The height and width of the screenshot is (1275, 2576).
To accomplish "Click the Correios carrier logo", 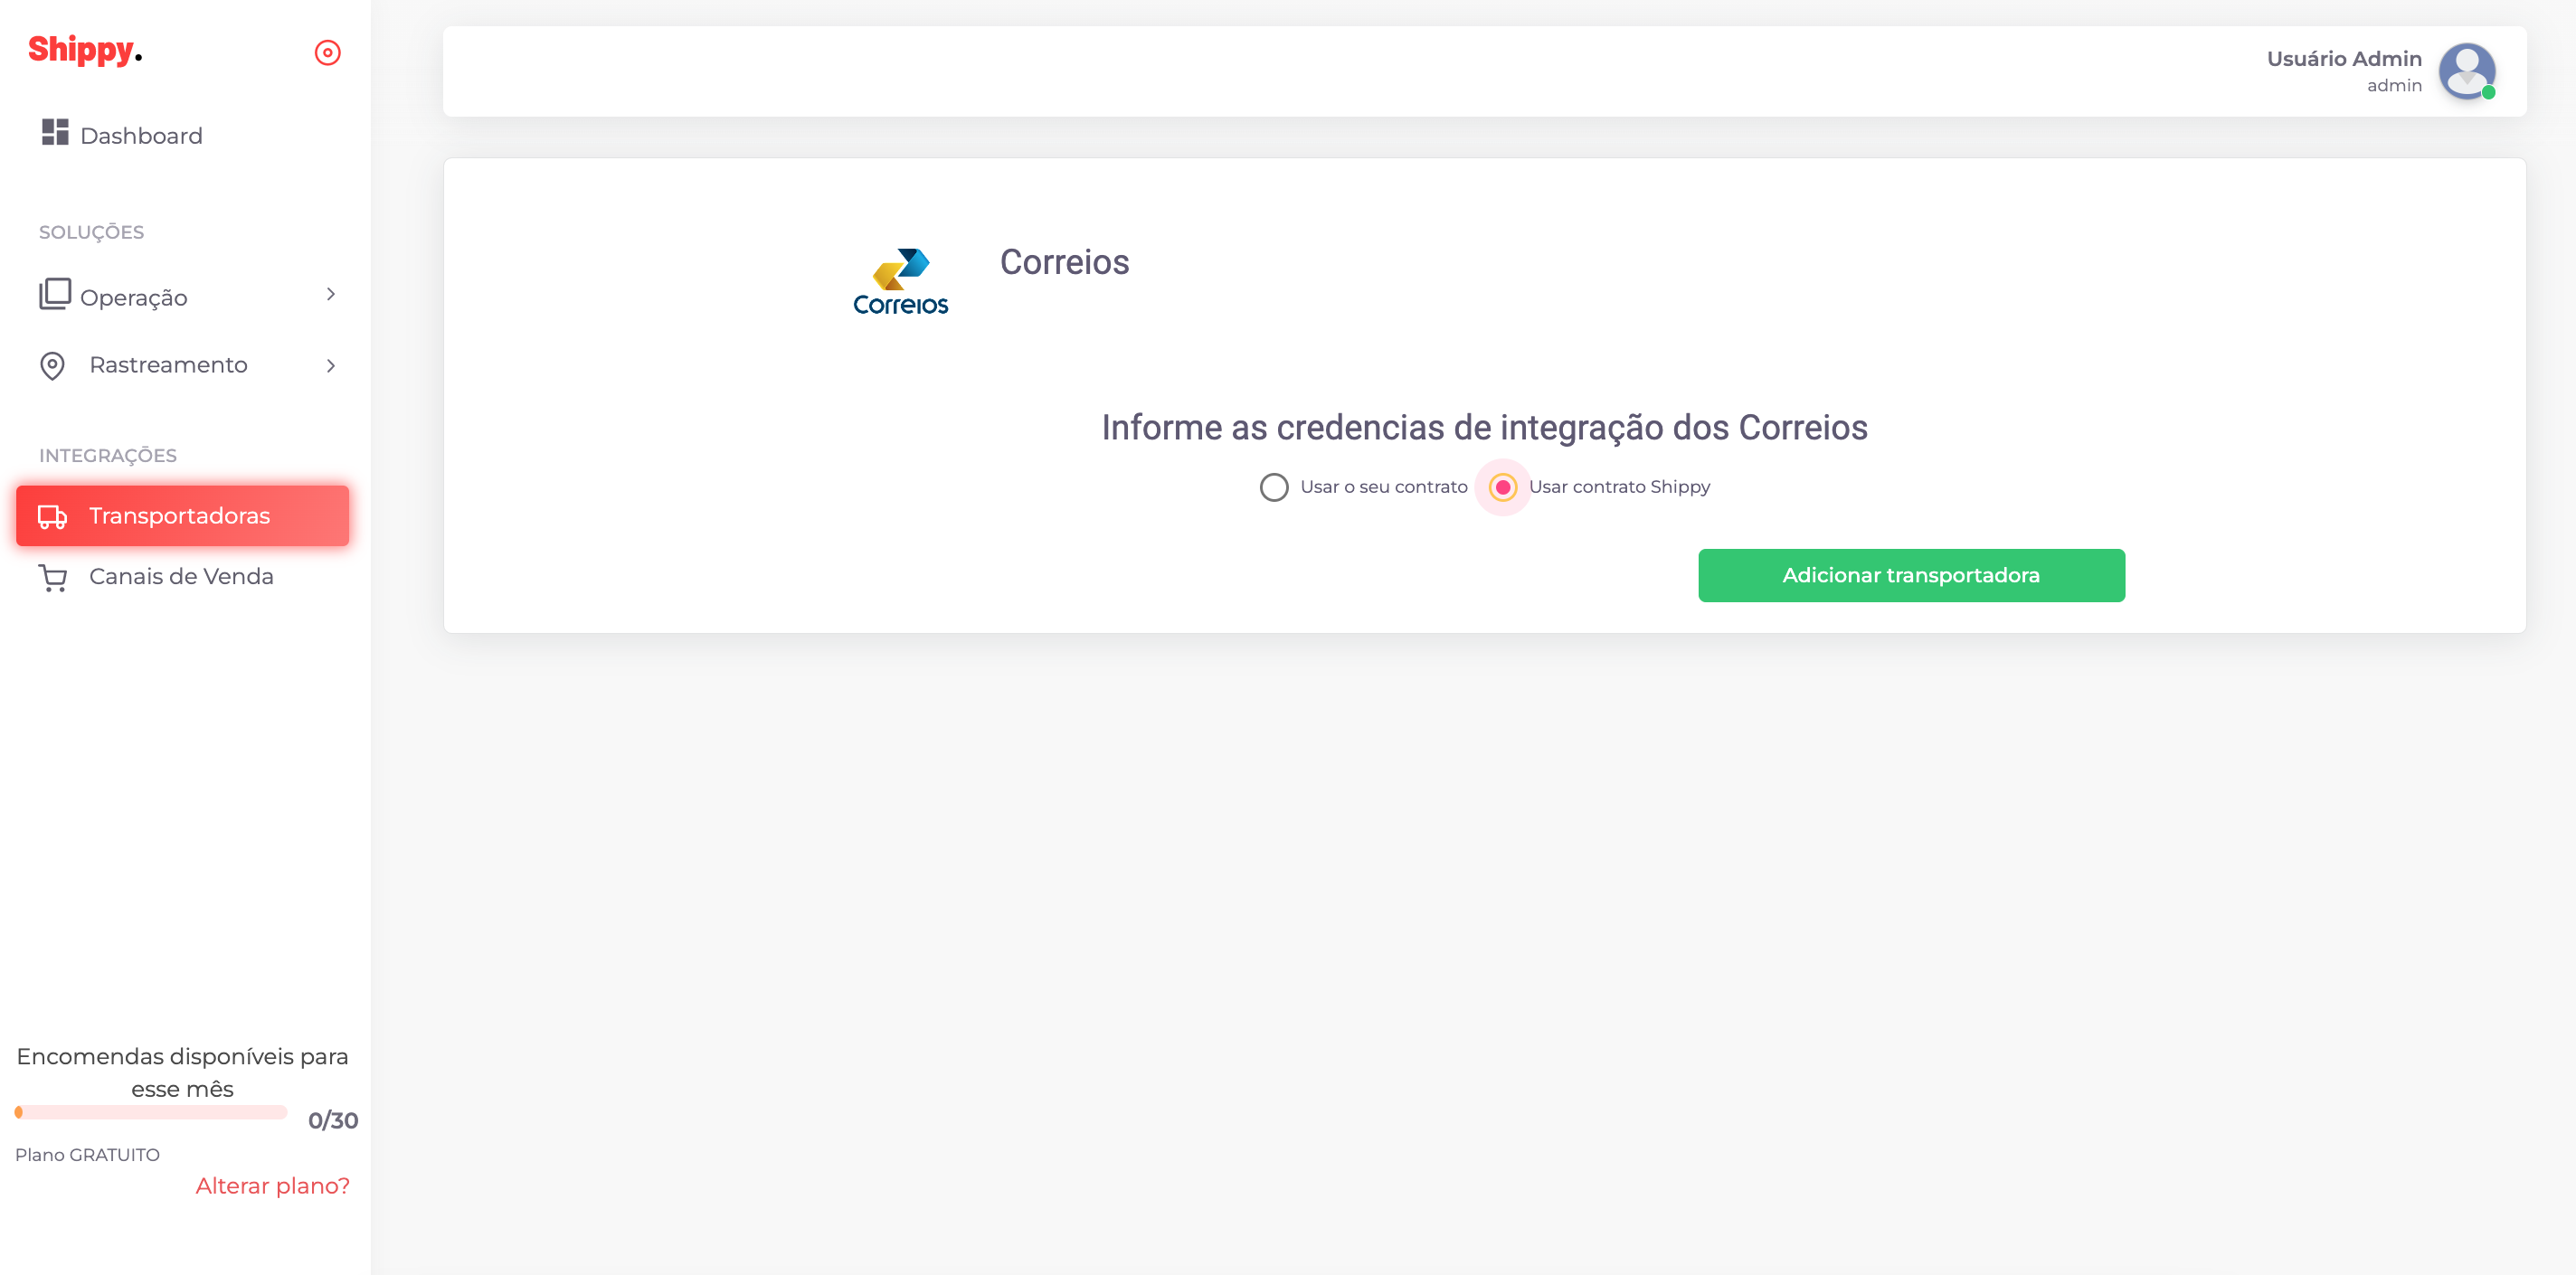I will 900,283.
